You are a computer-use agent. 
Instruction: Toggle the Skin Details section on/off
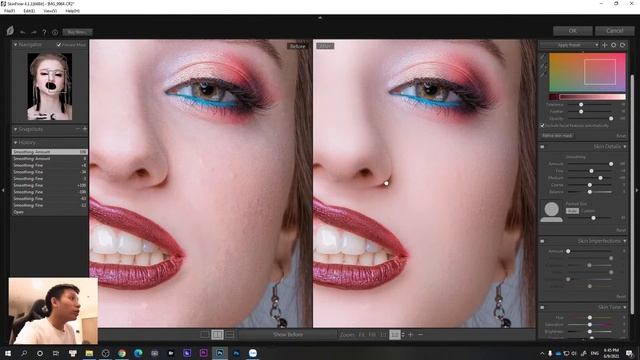click(542, 147)
